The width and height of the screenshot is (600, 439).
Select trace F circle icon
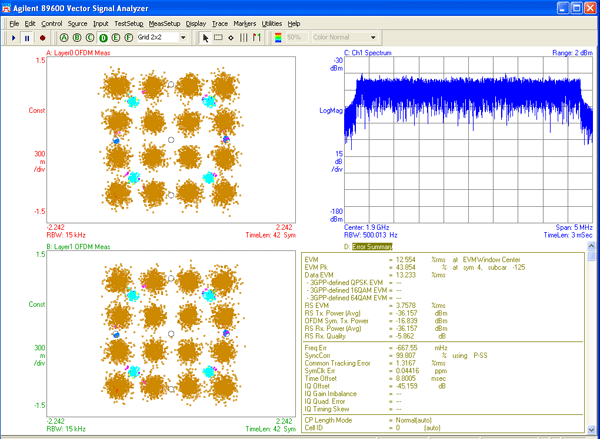[x=129, y=37]
